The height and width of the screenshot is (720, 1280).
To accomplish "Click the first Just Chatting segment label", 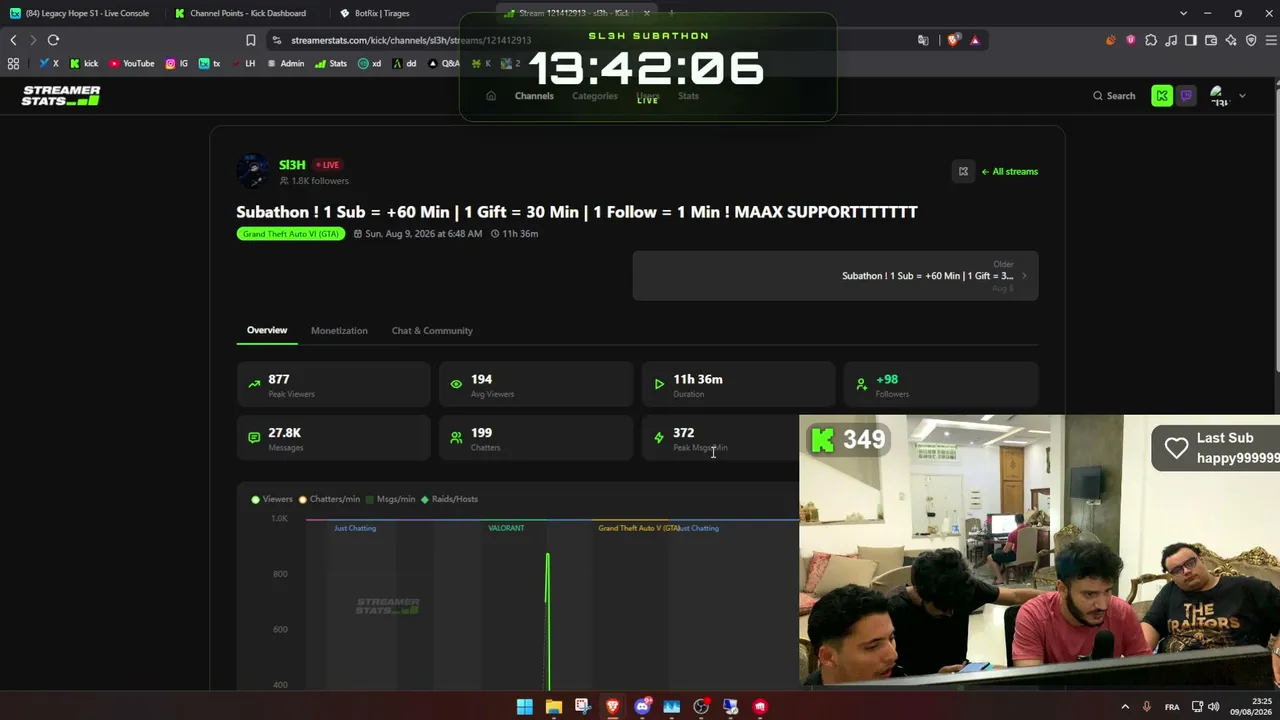I will click(x=355, y=528).
